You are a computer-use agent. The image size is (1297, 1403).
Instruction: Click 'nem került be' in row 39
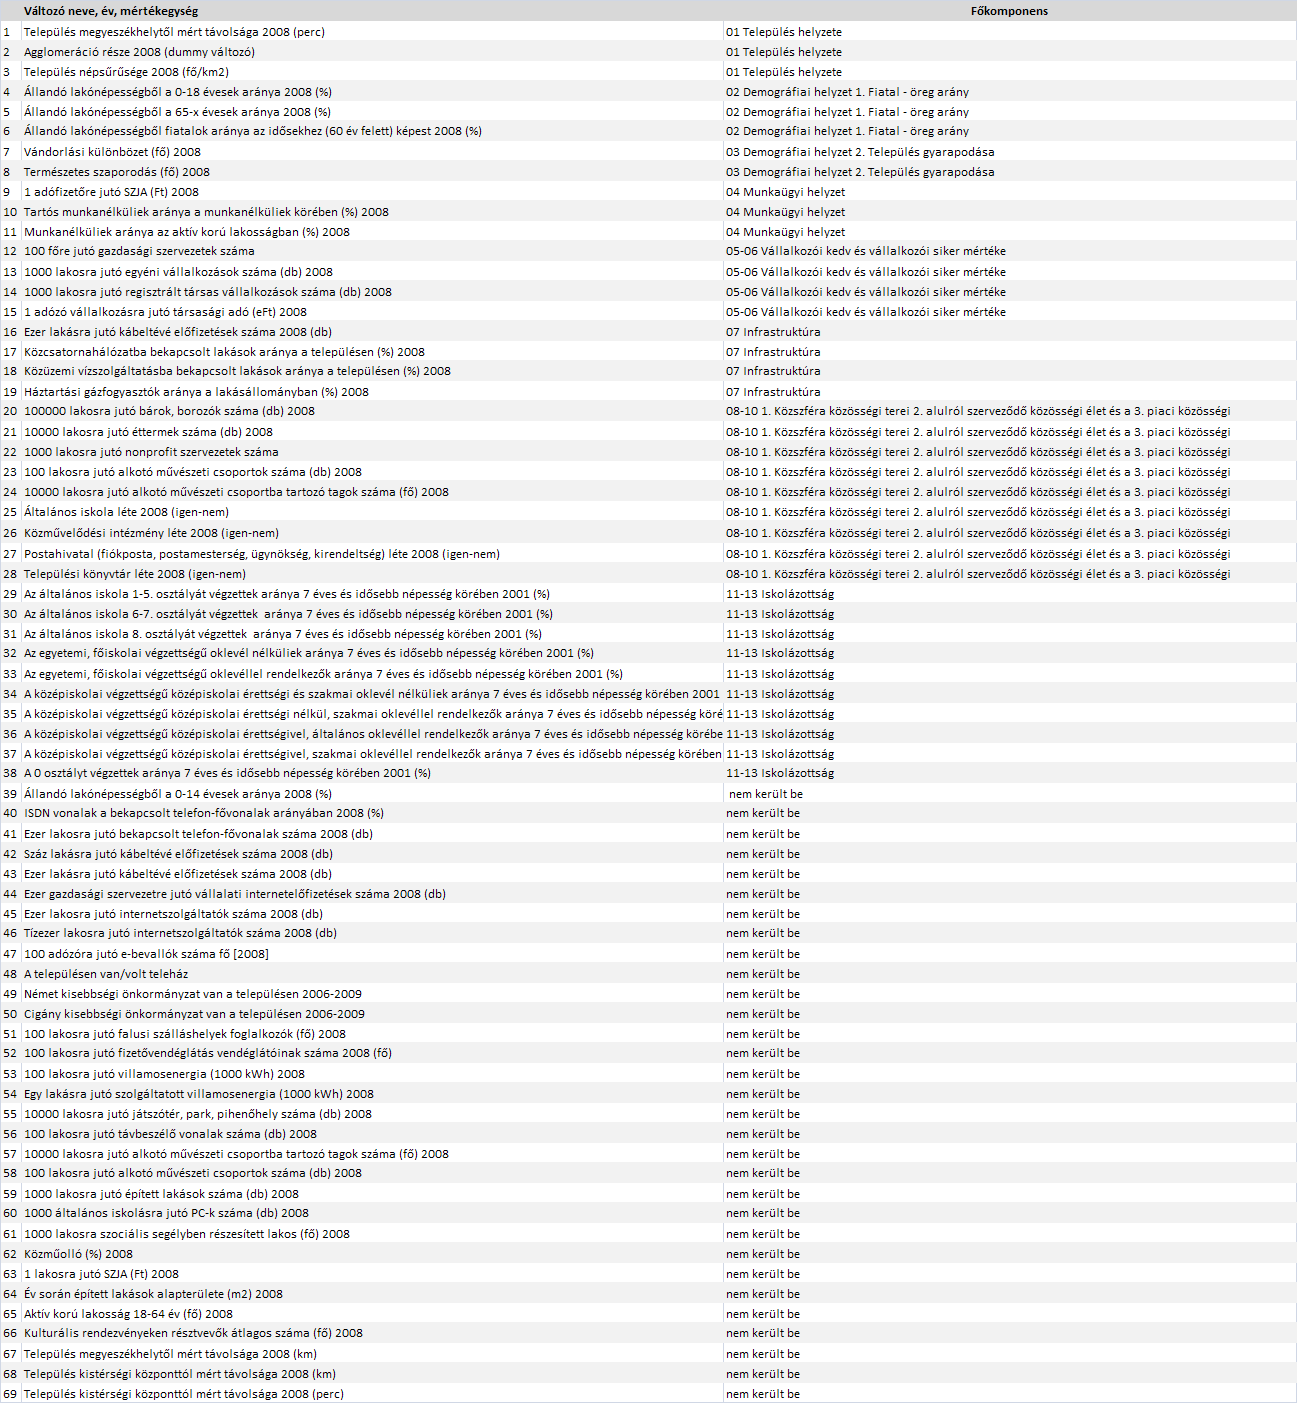[765, 794]
